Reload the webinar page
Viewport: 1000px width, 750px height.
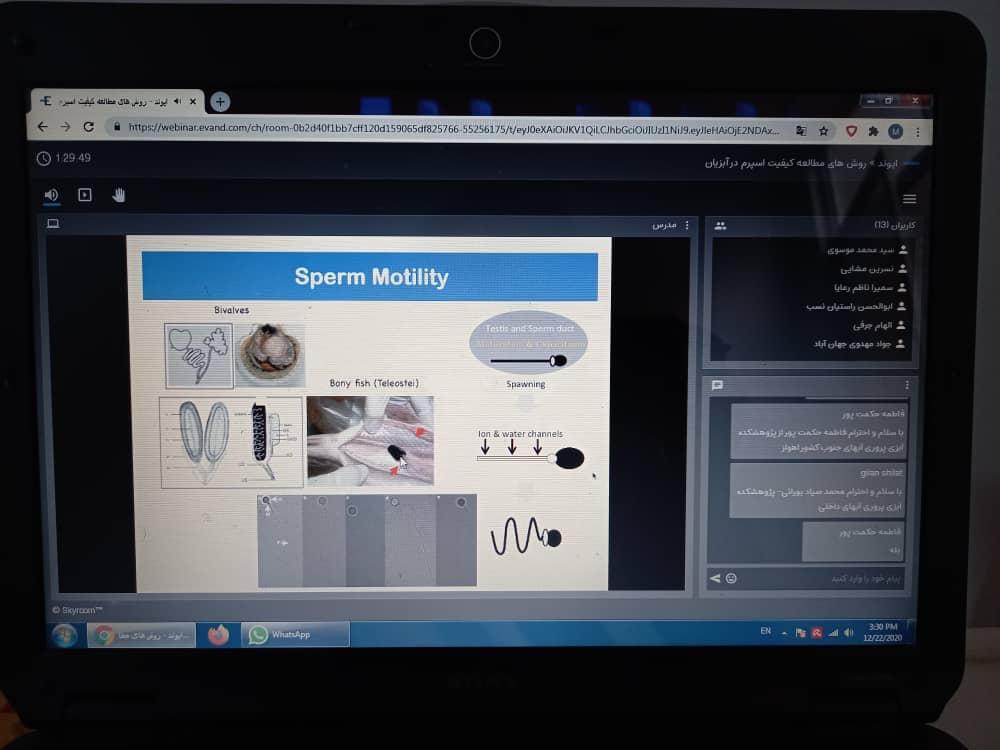coord(89,127)
